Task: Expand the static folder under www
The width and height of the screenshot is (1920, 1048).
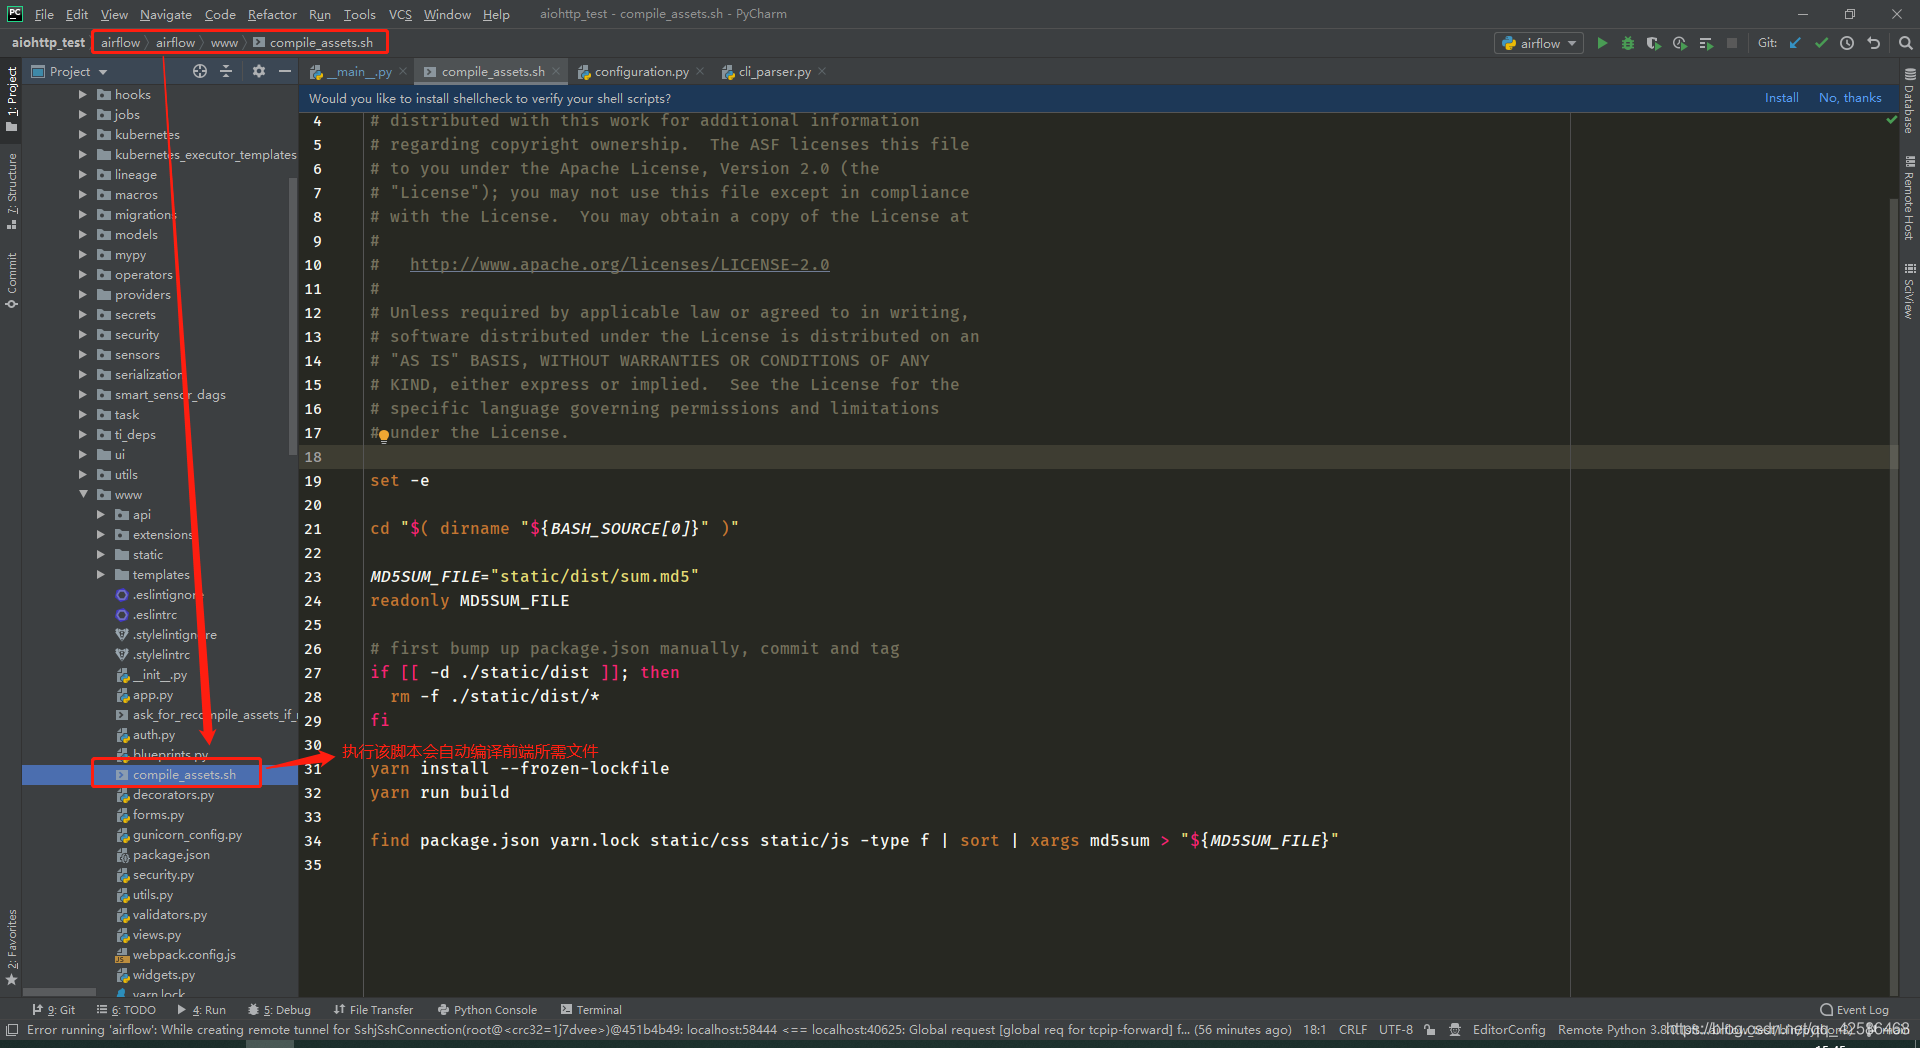Action: [101, 555]
